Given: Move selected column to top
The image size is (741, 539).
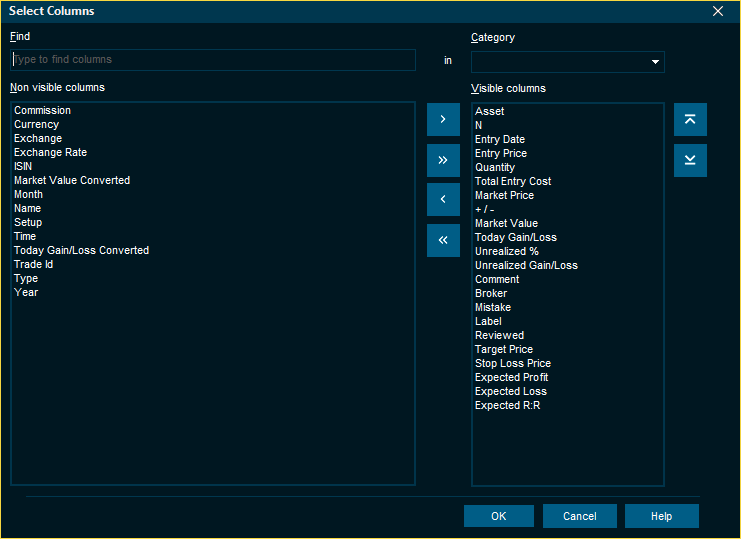Looking at the screenshot, I should coord(690,119).
